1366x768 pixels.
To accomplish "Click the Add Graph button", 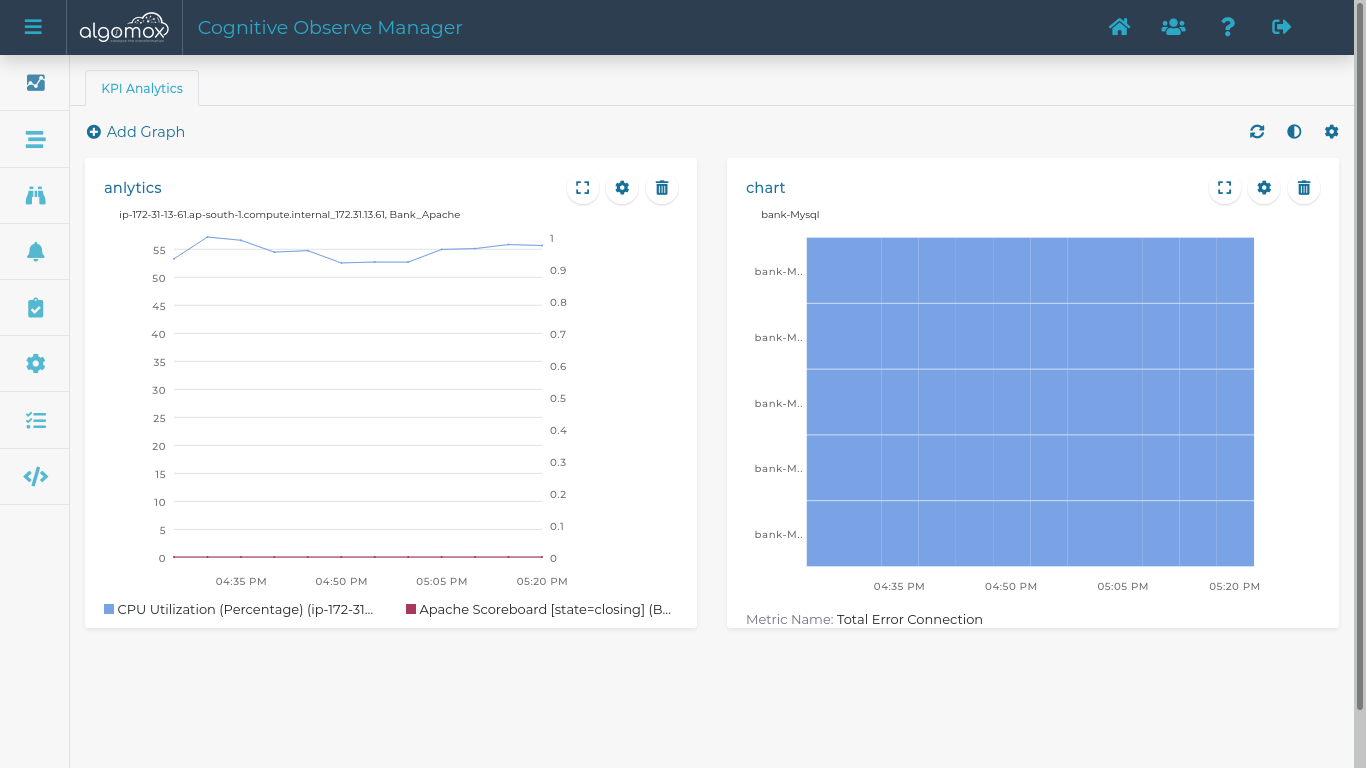I will click(136, 132).
